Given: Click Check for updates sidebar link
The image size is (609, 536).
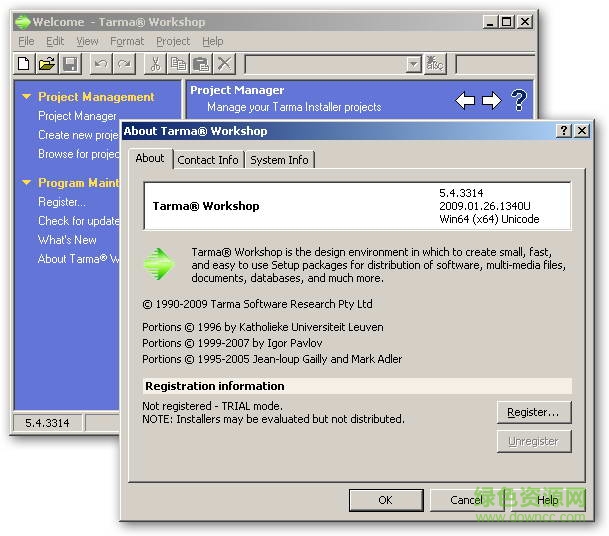Looking at the screenshot, I should coord(78,221).
